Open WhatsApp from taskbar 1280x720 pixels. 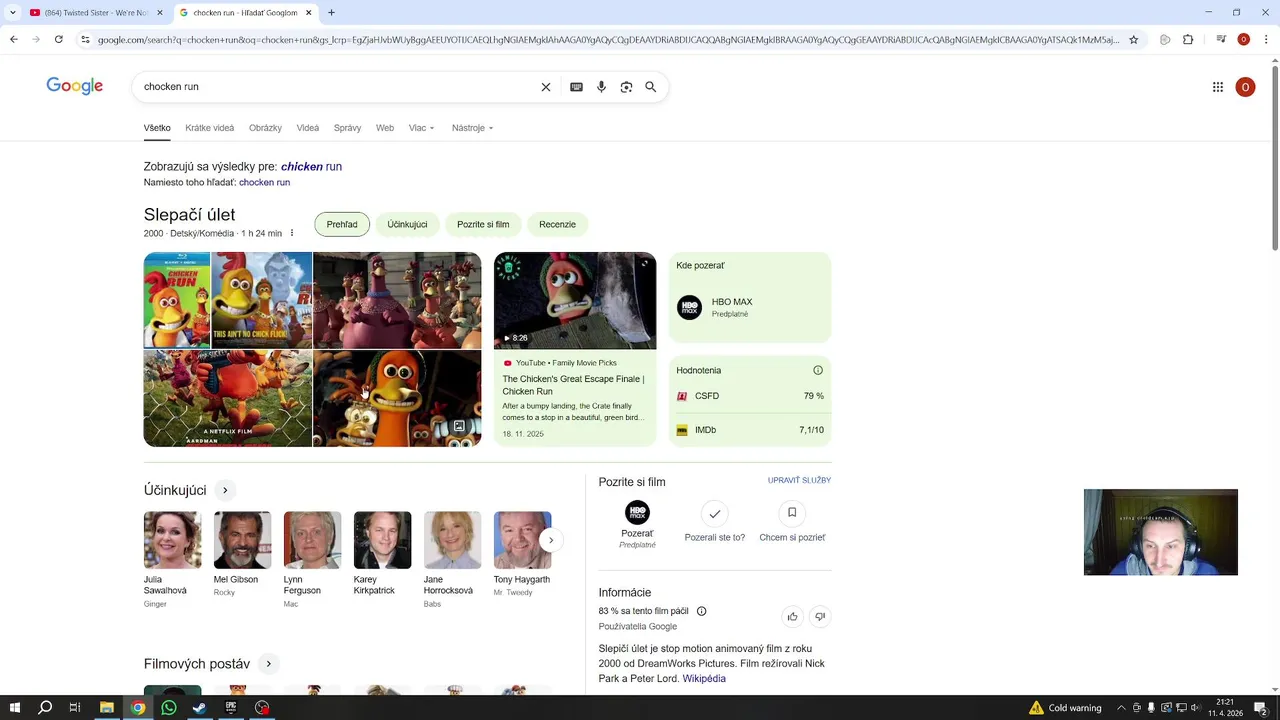(x=168, y=708)
